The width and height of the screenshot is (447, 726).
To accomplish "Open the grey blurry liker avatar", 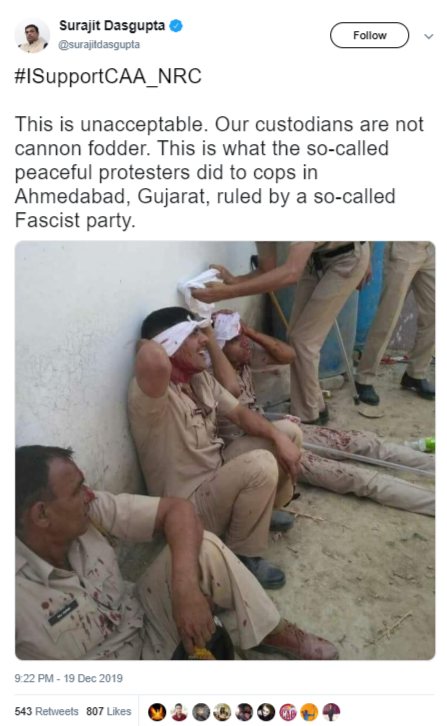I will (x=201, y=712).
